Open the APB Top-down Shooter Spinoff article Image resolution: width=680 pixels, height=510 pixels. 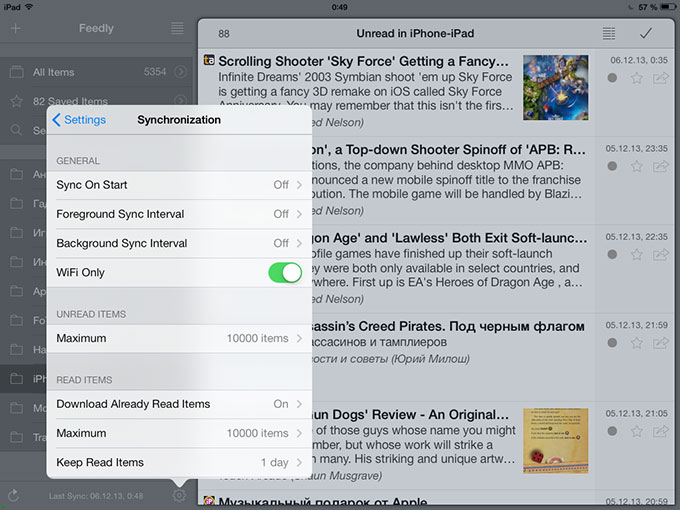click(x=448, y=150)
